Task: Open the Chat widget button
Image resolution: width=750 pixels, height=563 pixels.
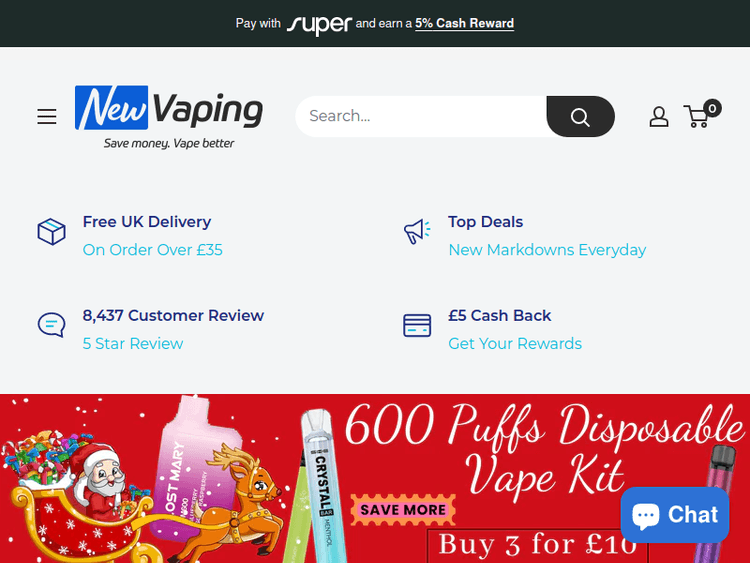Action: click(x=674, y=515)
